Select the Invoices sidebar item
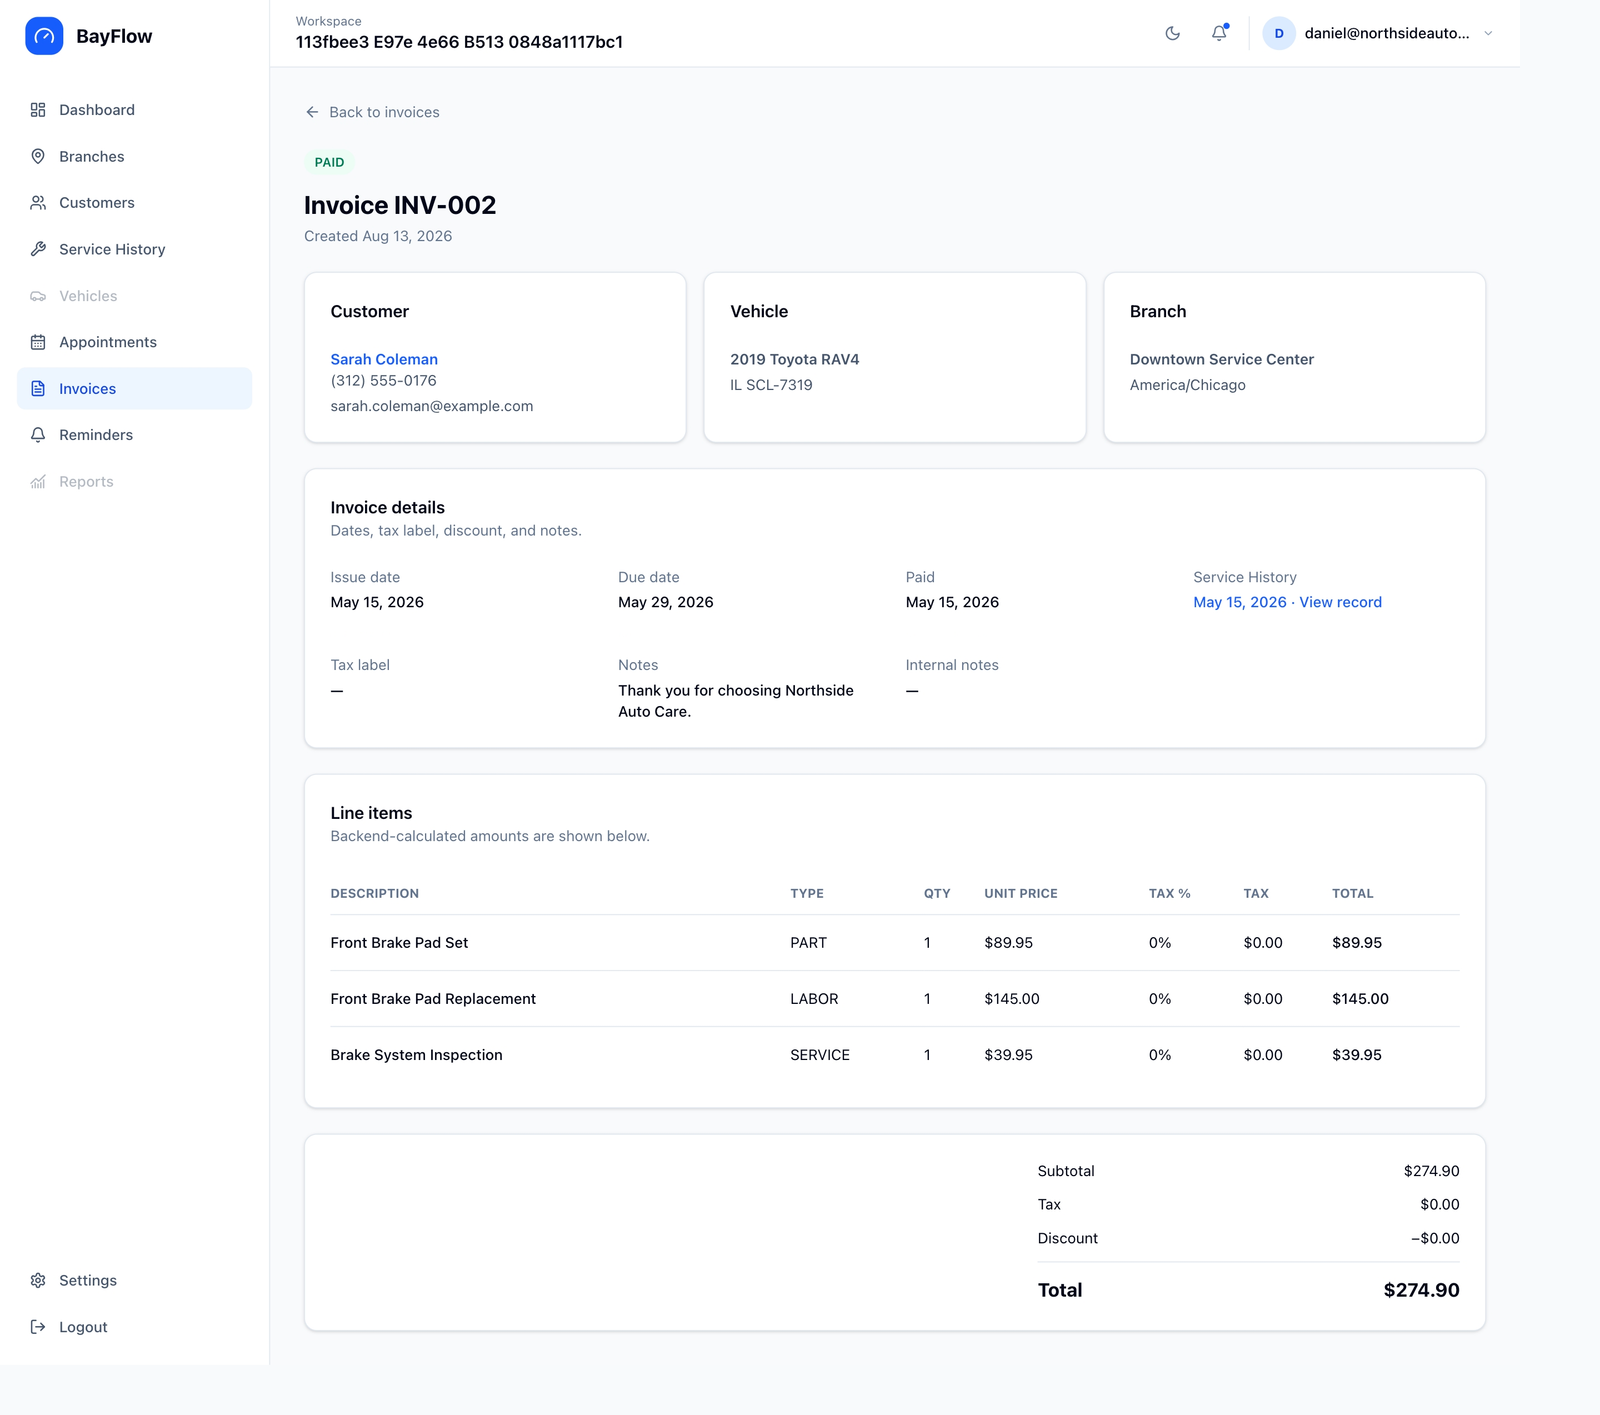Image resolution: width=1600 pixels, height=1415 pixels. tap(134, 389)
